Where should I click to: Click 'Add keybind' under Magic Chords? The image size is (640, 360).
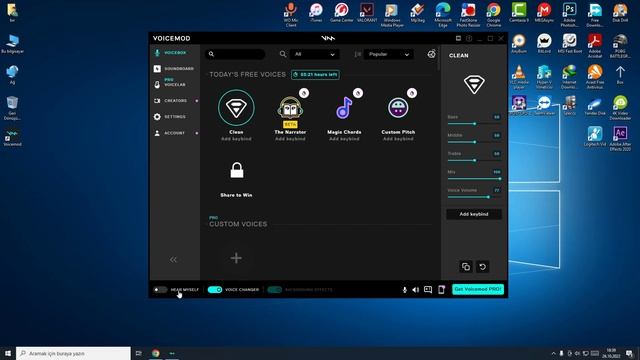tap(344, 139)
